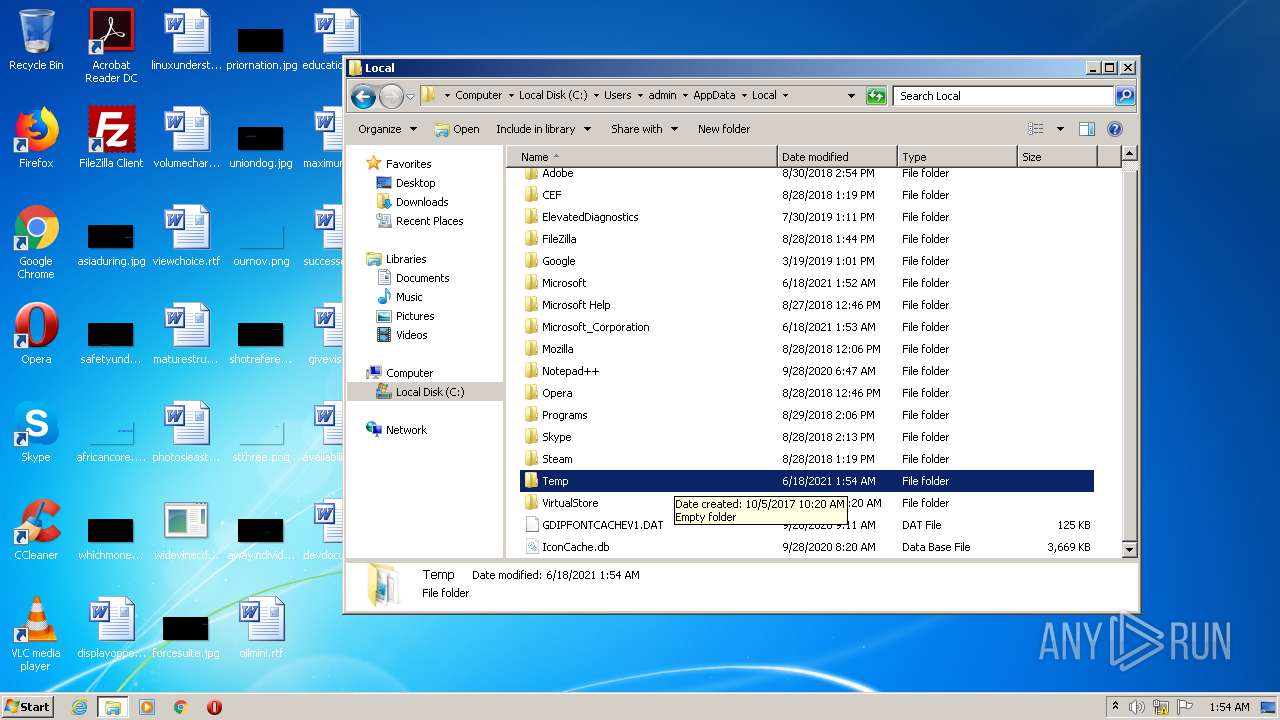Select Downloads in Favorites
The width and height of the screenshot is (1280, 720).
click(x=421, y=202)
